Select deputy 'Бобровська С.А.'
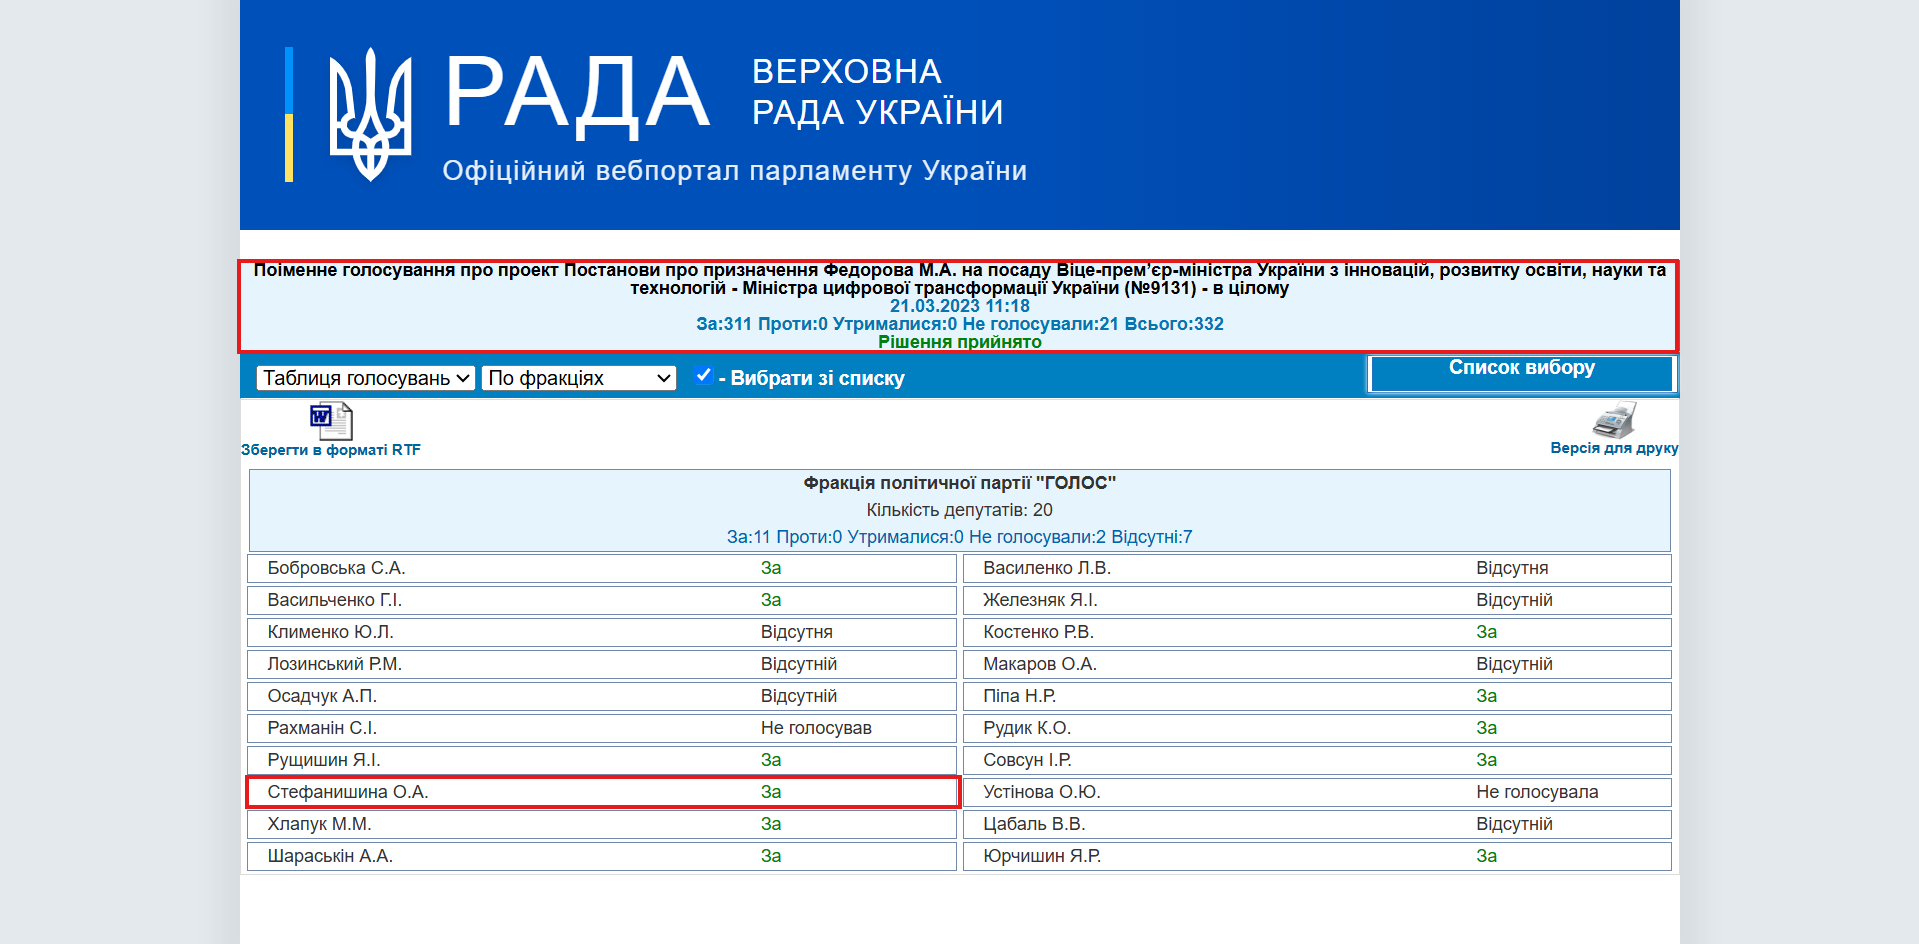This screenshot has width=1919, height=944. click(336, 568)
